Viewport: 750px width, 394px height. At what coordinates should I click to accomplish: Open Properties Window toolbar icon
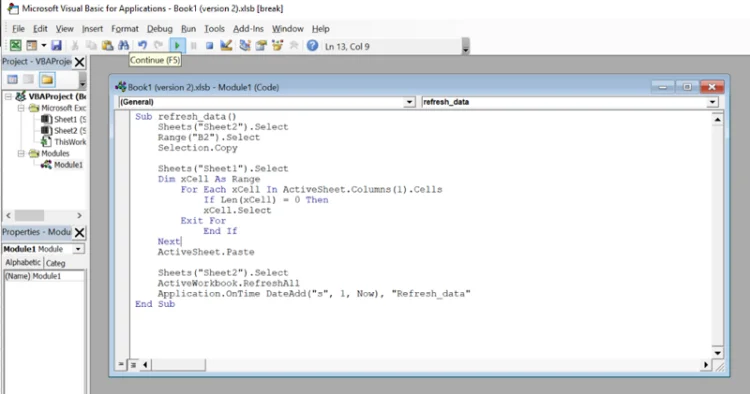pyautogui.click(x=261, y=45)
